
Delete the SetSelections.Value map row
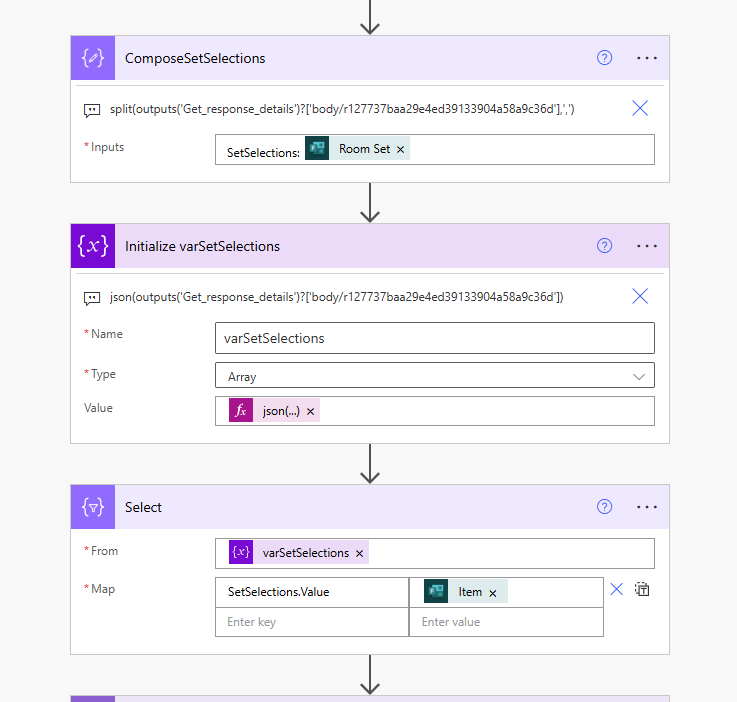pos(617,590)
